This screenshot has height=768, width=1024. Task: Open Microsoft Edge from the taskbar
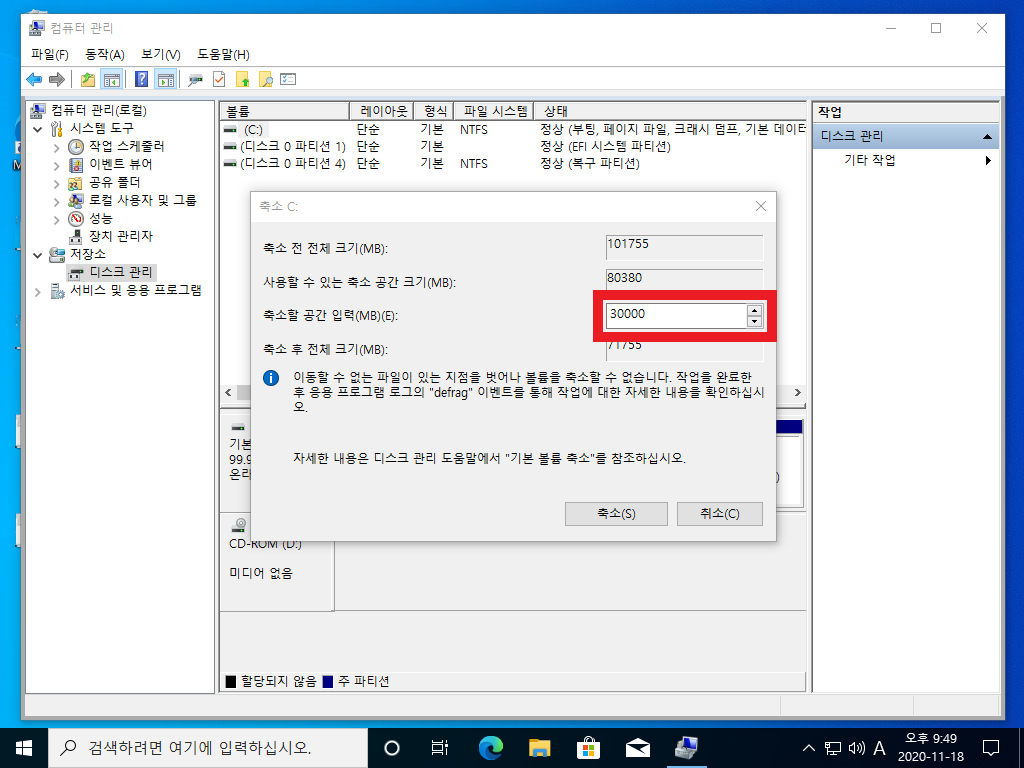(x=491, y=747)
